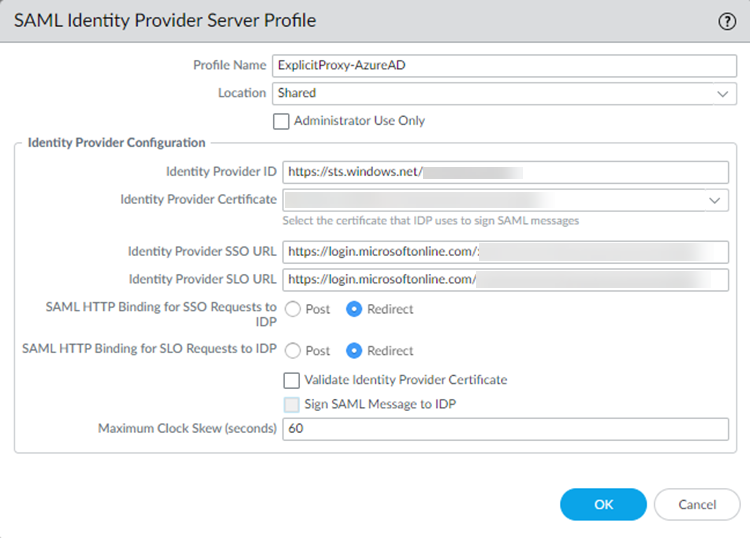
Task: Click the Profile Name text field
Action: 504,65
